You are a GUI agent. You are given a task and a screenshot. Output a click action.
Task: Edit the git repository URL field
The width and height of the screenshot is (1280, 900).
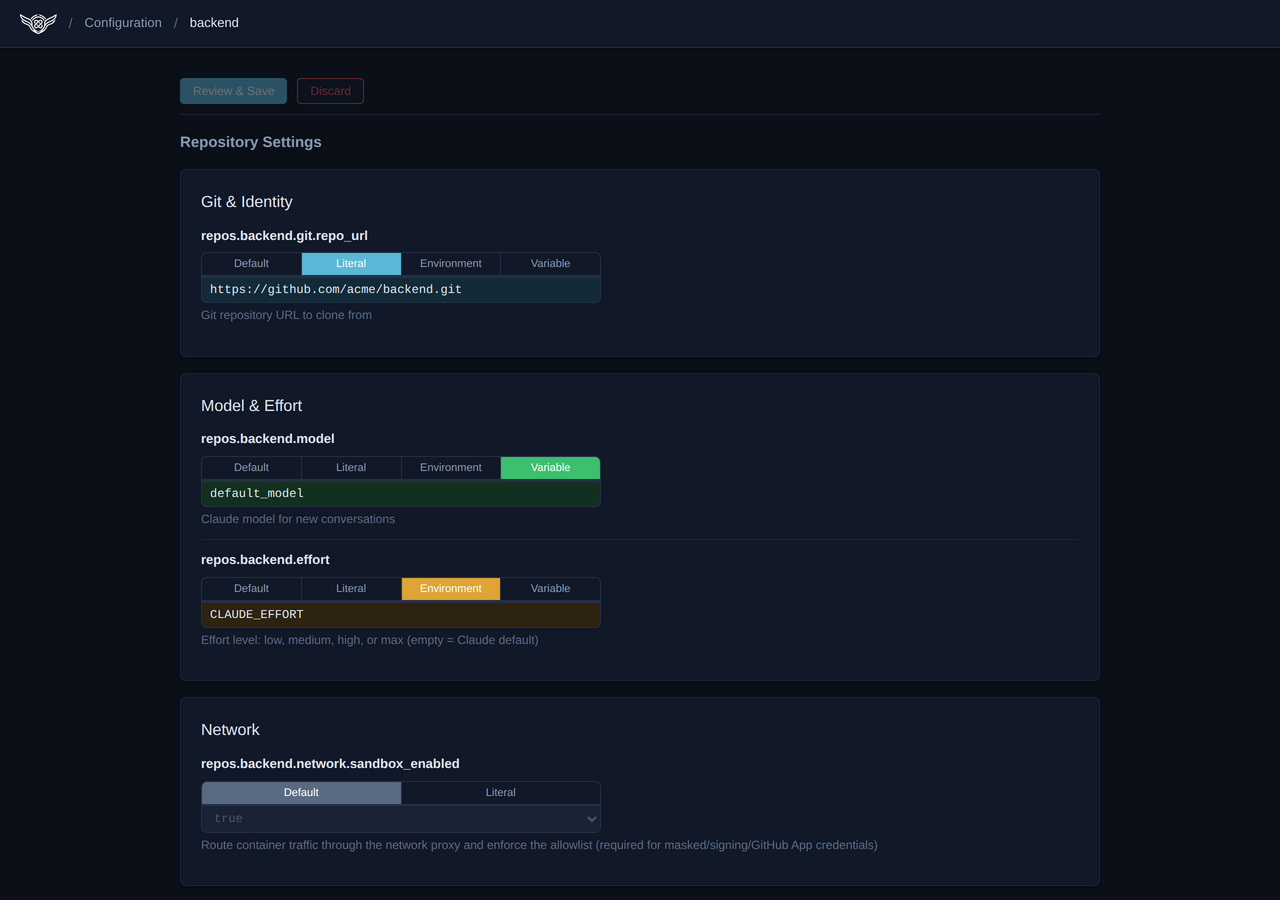click(400, 290)
